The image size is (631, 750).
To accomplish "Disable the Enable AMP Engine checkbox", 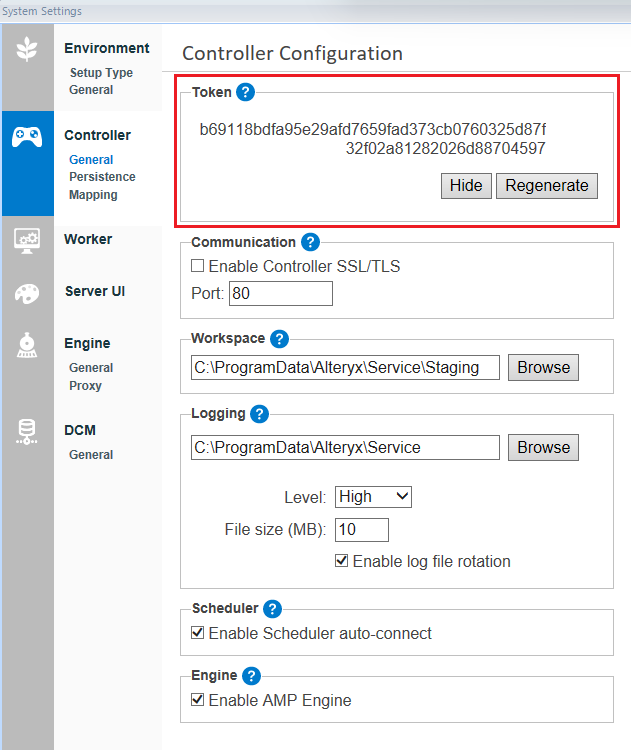I will [x=198, y=700].
